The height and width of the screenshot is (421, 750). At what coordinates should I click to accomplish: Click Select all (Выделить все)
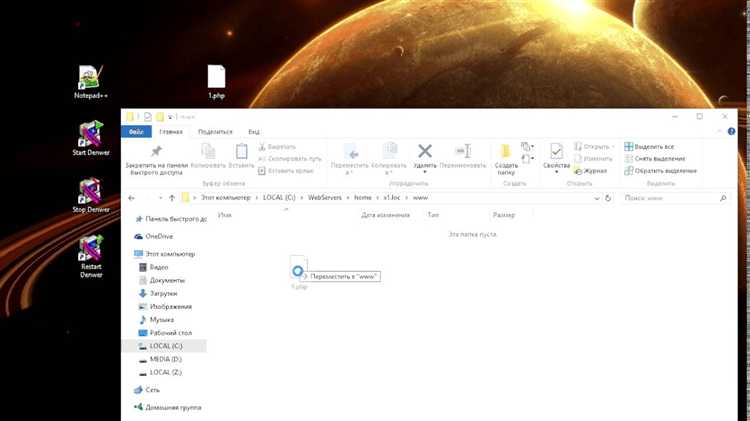point(649,147)
